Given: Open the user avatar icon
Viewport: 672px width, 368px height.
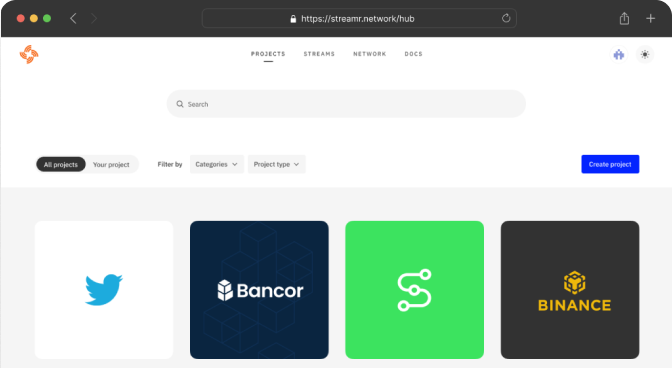Looking at the screenshot, I should pyautogui.click(x=619, y=54).
